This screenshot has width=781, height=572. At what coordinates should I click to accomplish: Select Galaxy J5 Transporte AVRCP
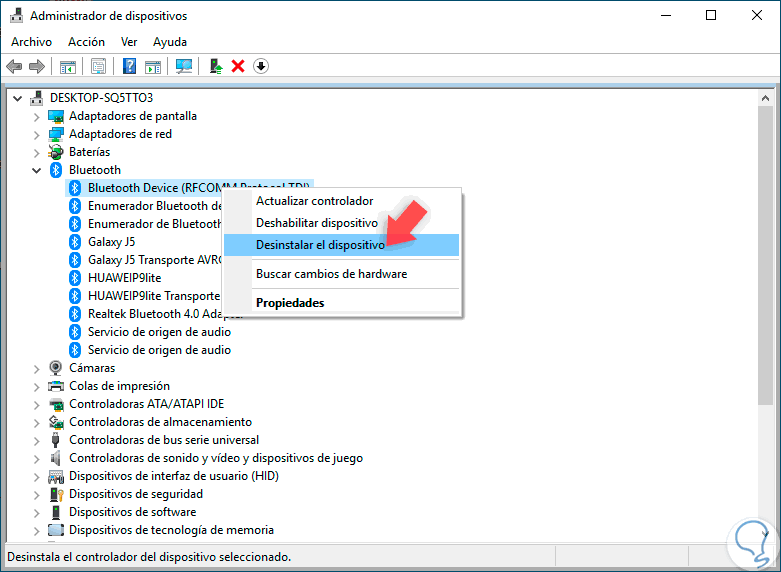tap(154, 260)
